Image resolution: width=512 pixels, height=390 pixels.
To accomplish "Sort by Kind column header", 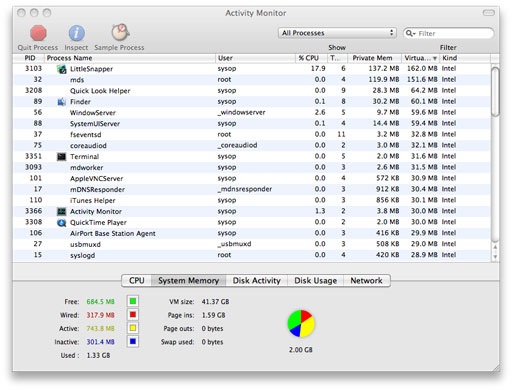I will pyautogui.click(x=465, y=58).
